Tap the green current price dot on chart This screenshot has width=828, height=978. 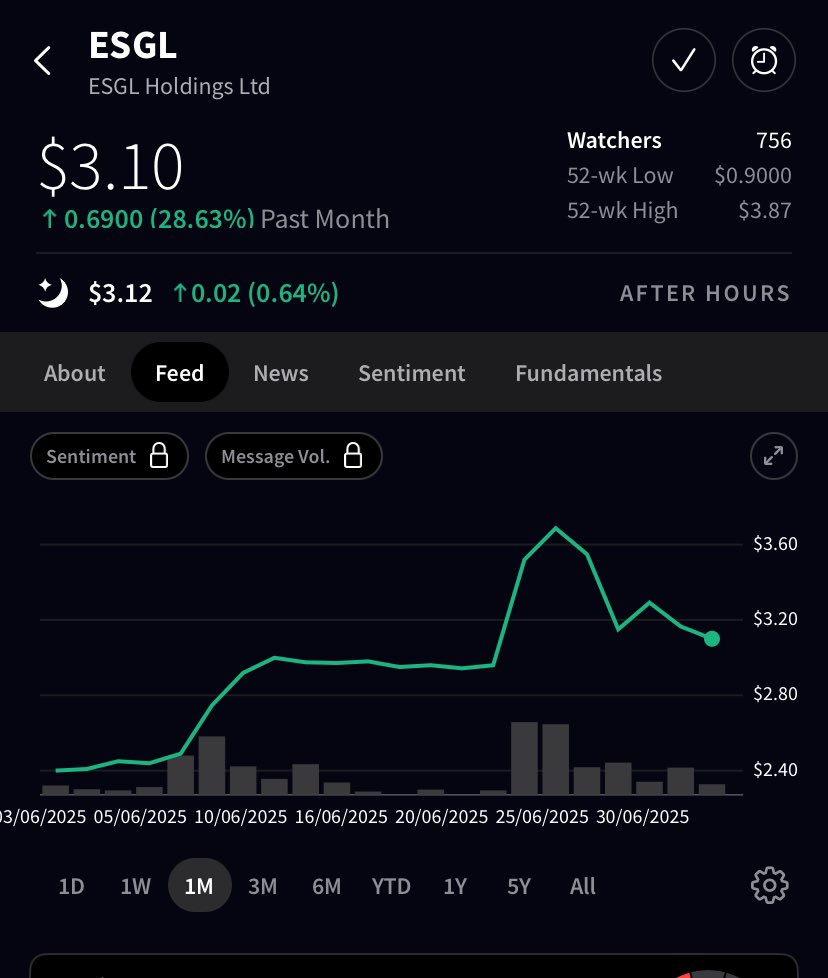click(x=711, y=639)
